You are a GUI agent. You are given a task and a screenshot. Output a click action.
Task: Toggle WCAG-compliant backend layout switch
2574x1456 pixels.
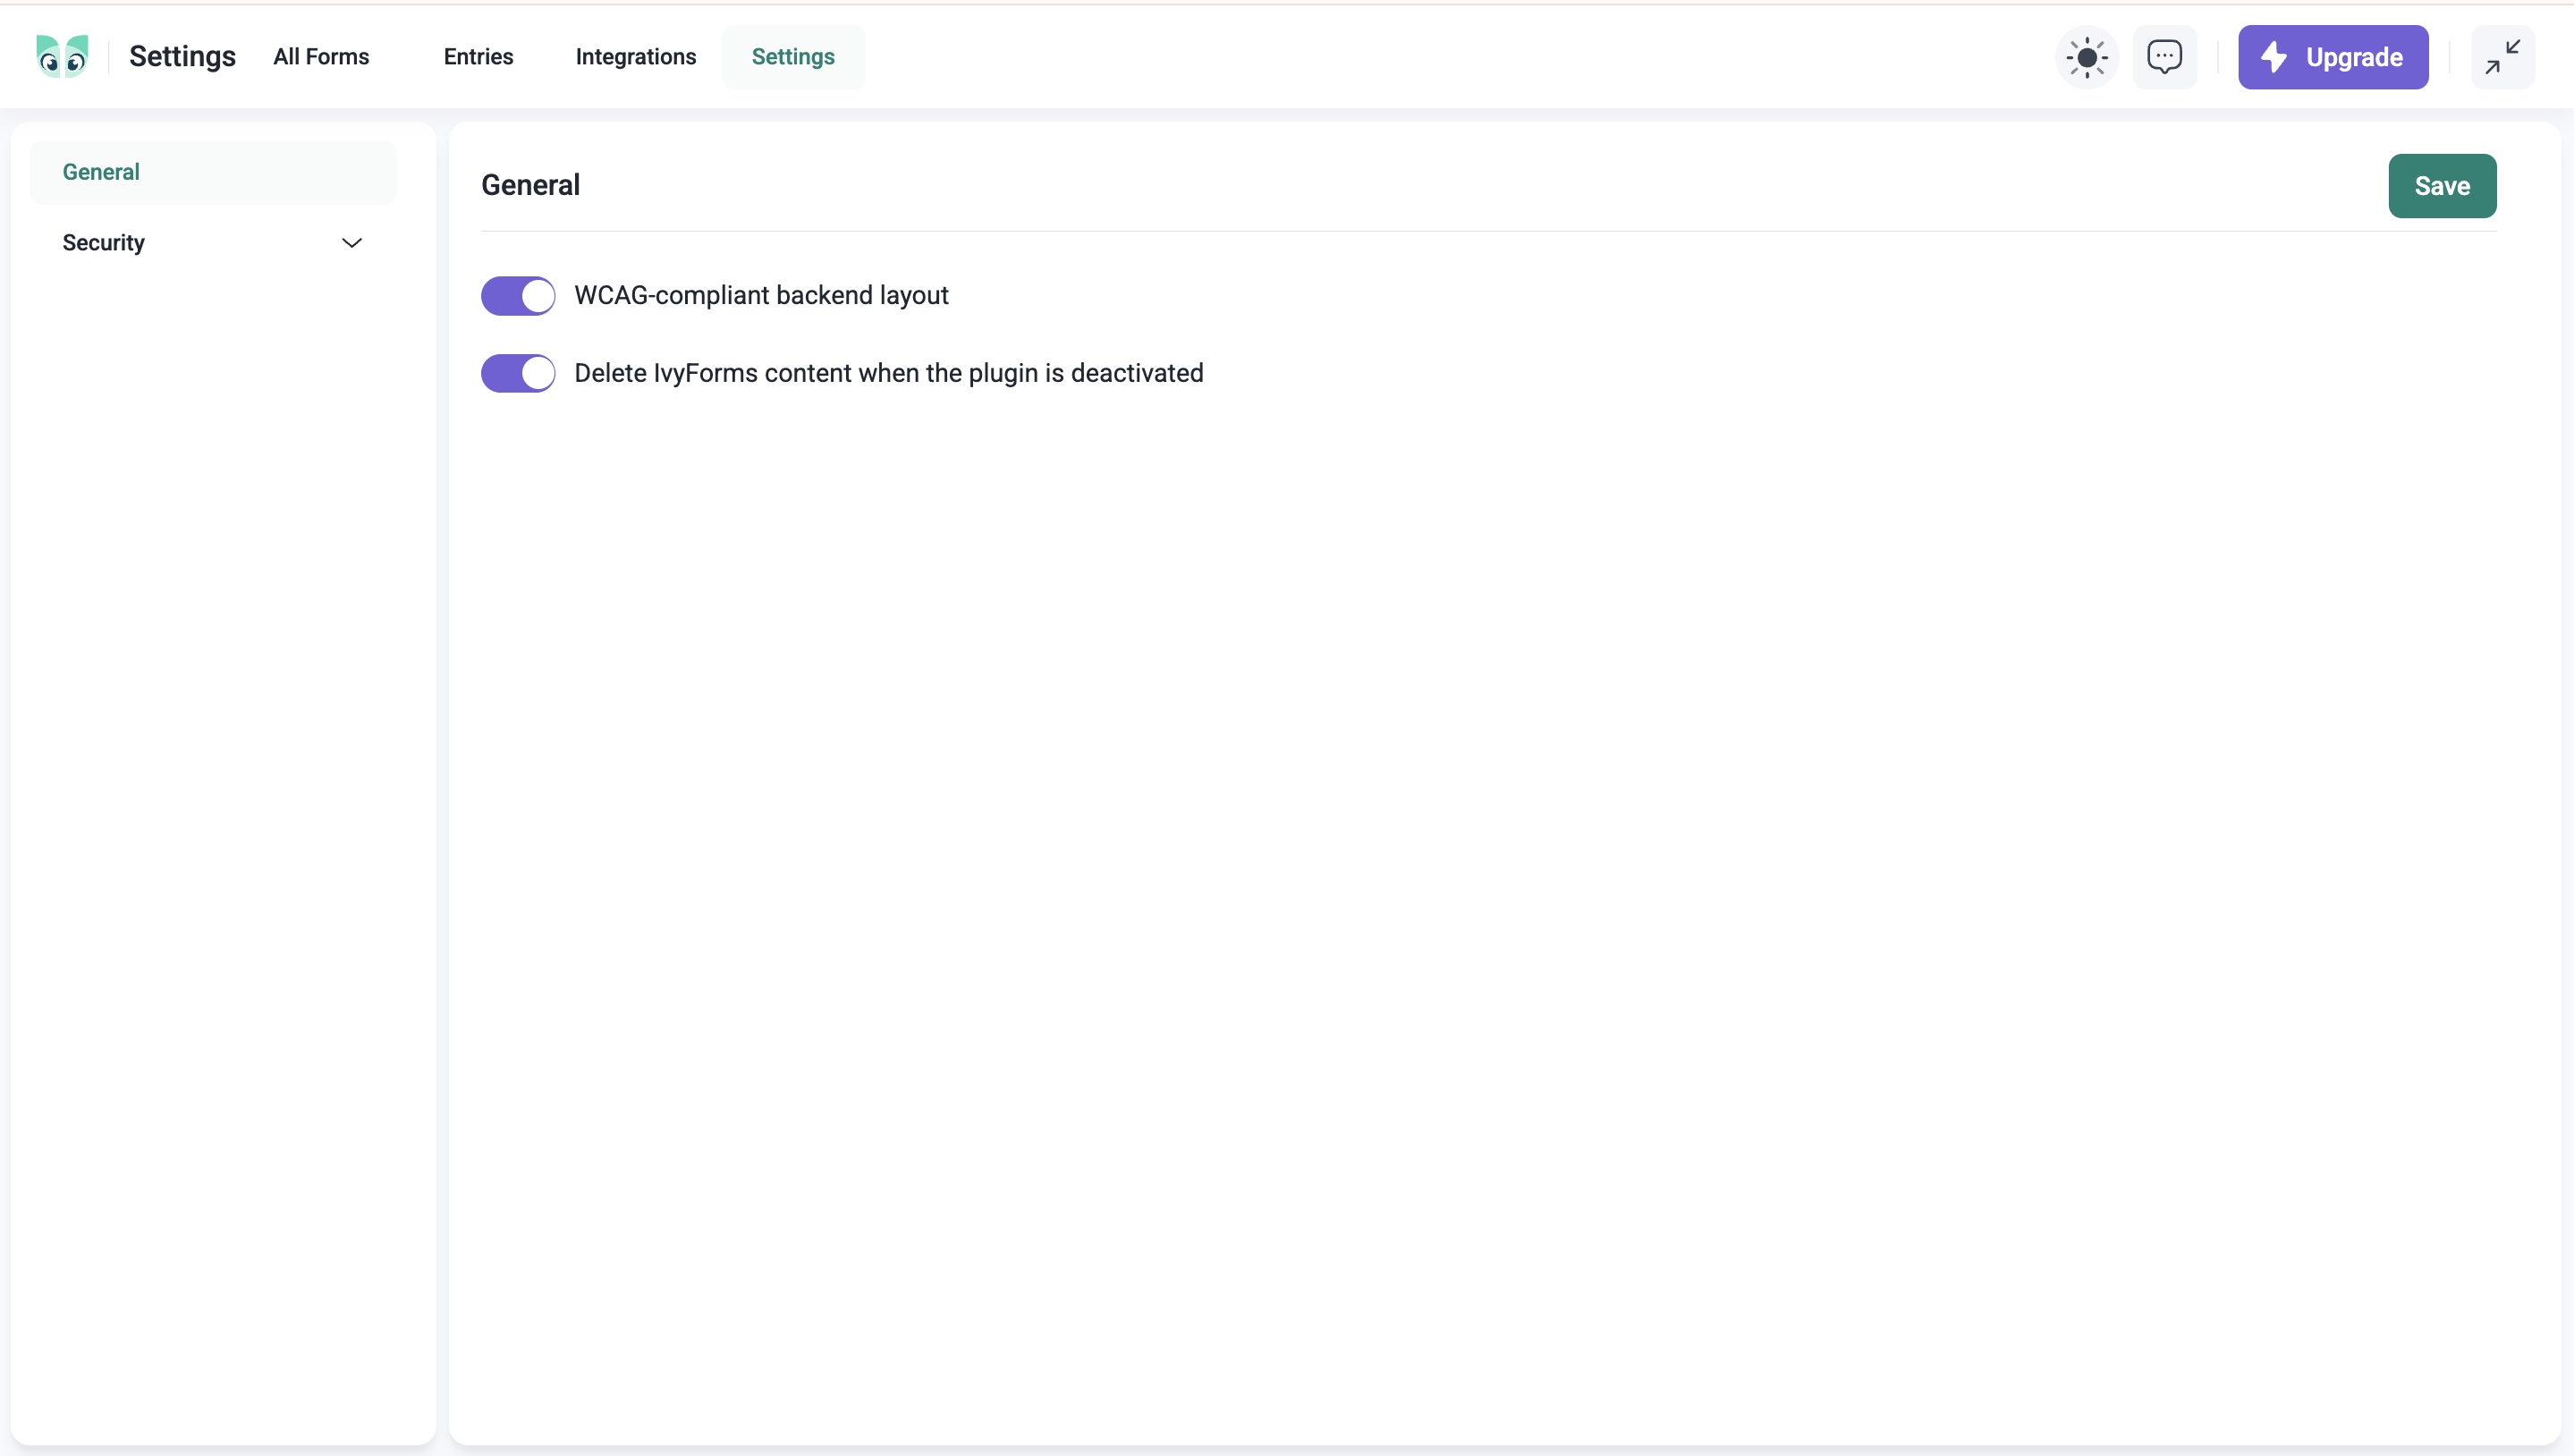coord(518,296)
